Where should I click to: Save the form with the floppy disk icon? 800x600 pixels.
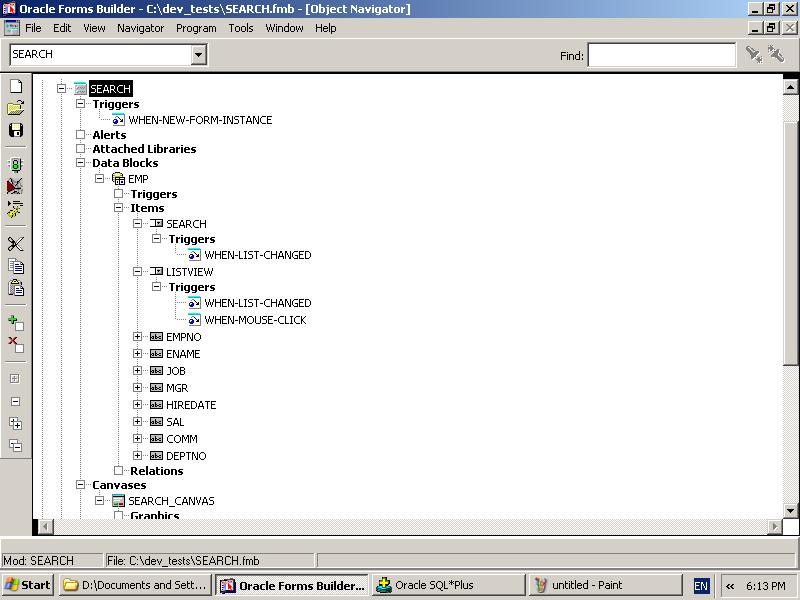[x=15, y=130]
